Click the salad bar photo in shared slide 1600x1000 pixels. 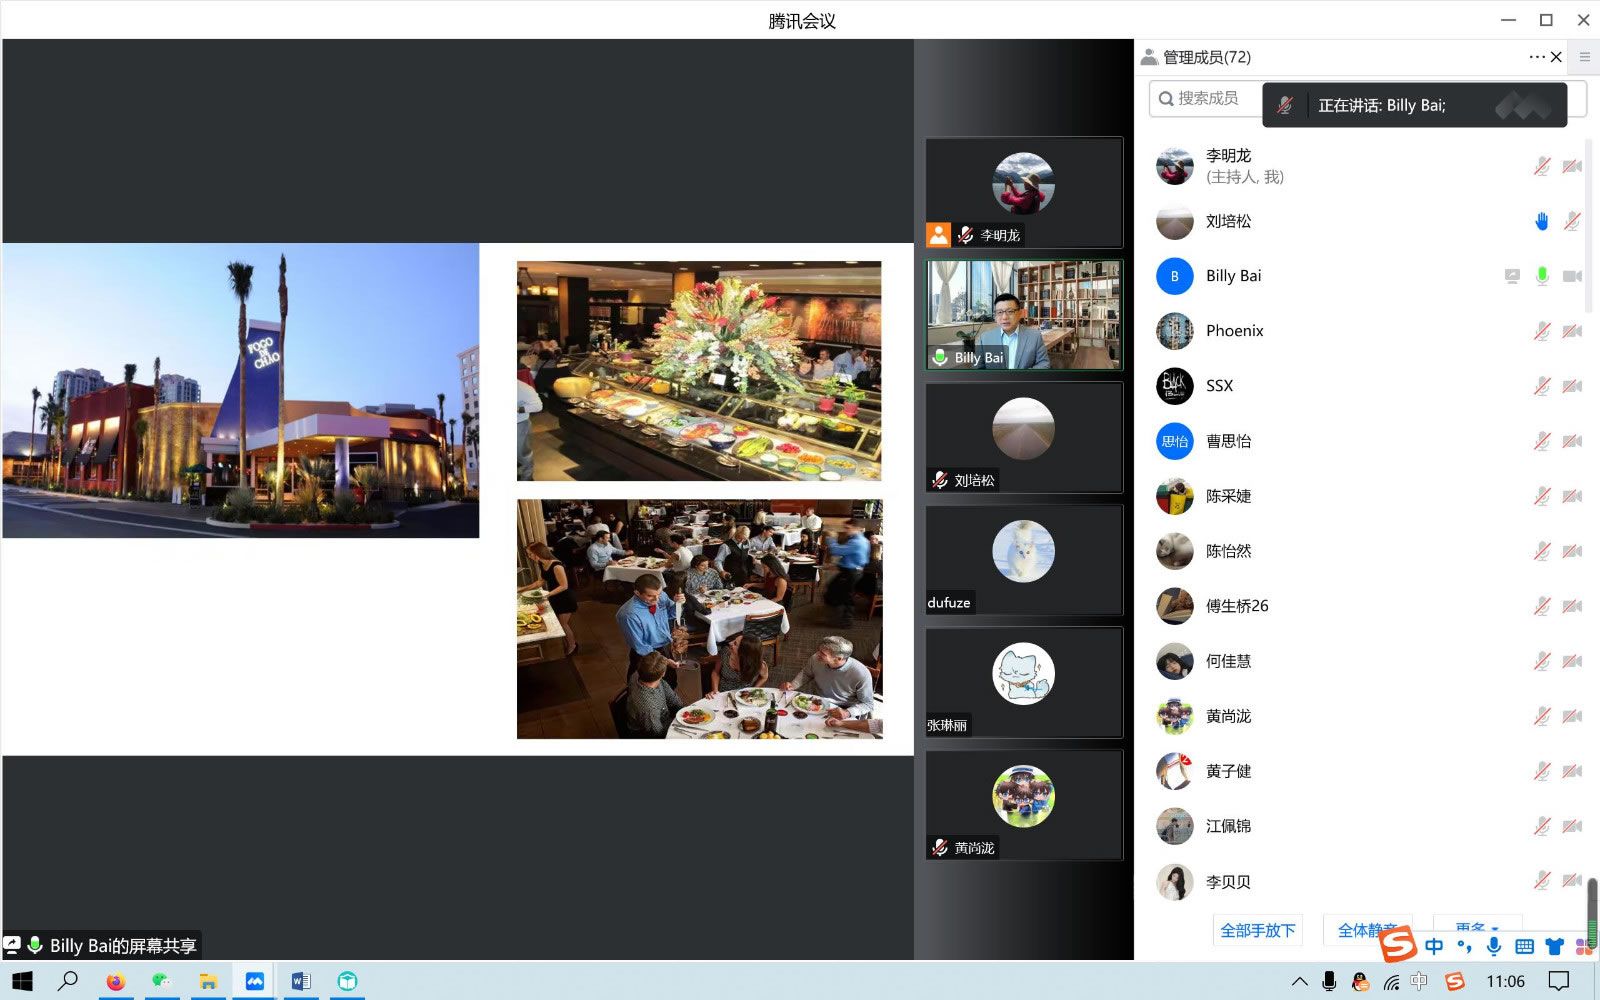699,371
